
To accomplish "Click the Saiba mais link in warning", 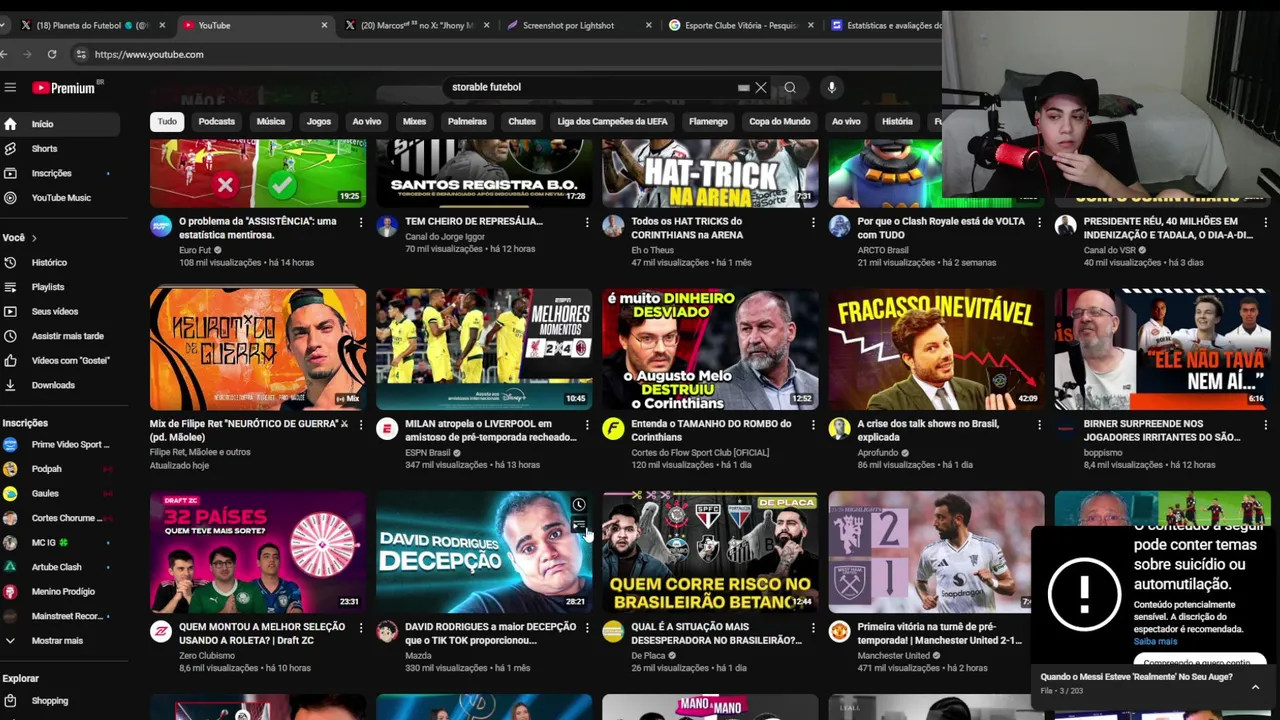I will pos(1155,642).
